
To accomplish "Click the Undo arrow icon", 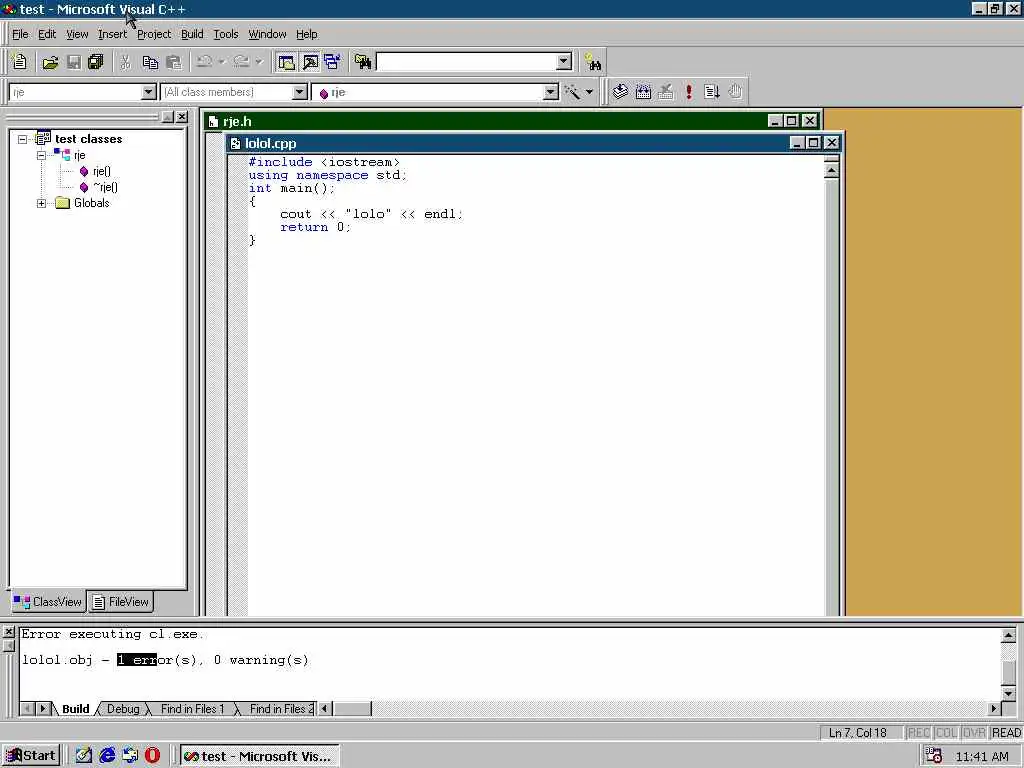I will click(204, 62).
